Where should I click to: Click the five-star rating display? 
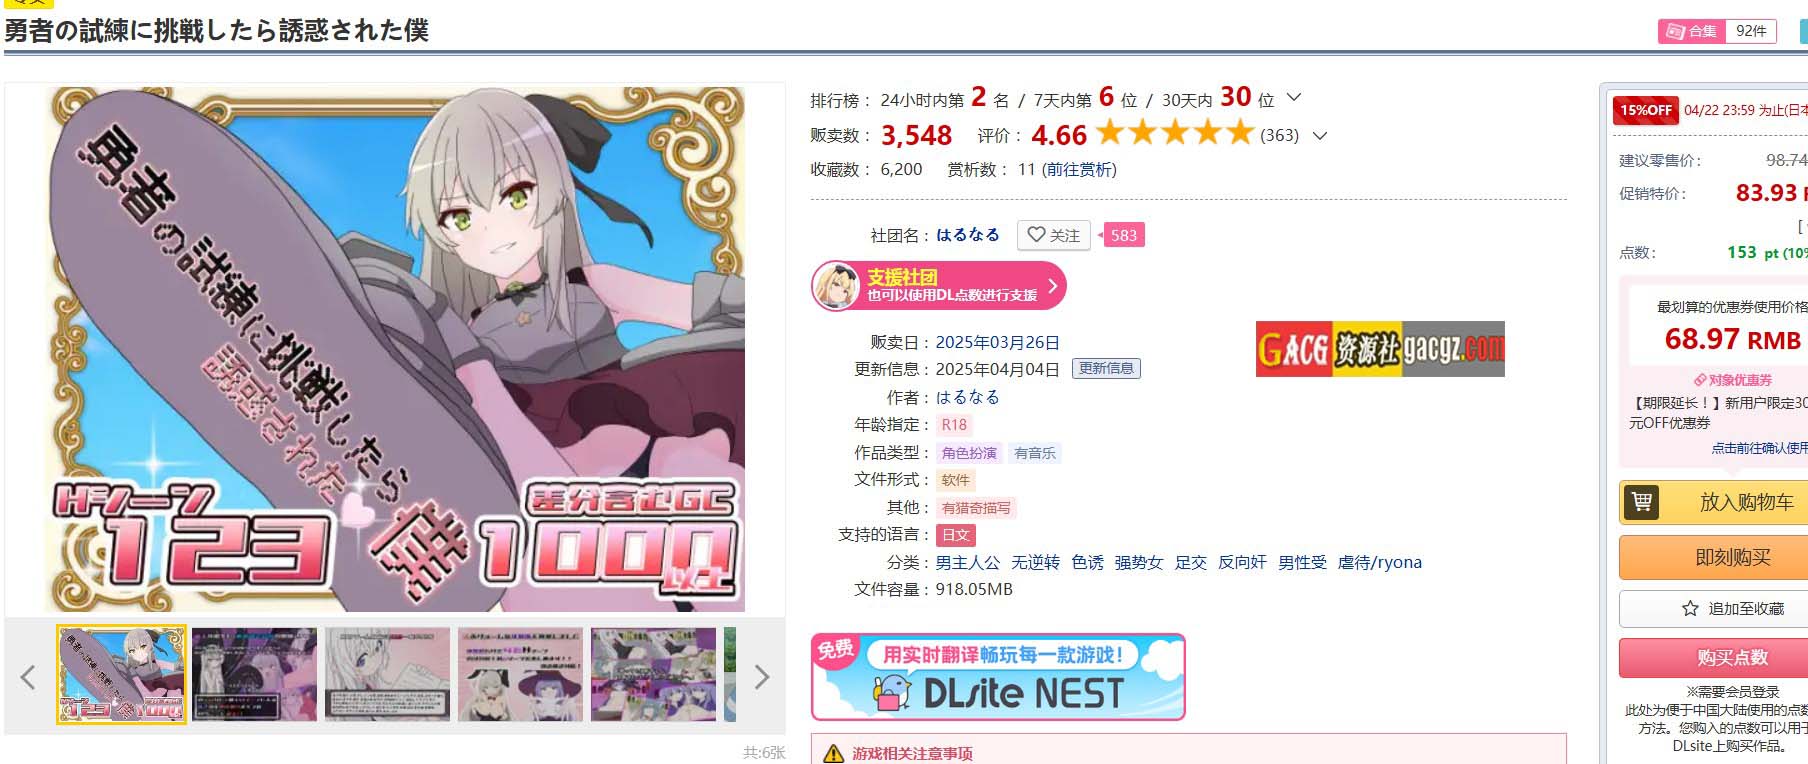1175,132
